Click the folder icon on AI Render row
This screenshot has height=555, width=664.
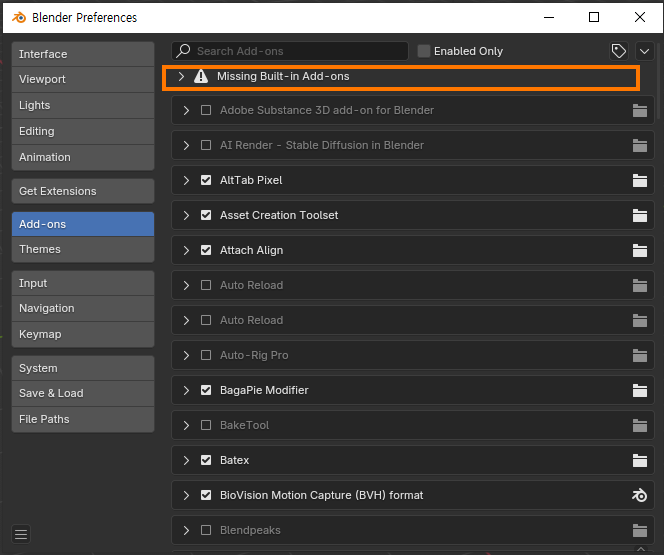pos(639,146)
